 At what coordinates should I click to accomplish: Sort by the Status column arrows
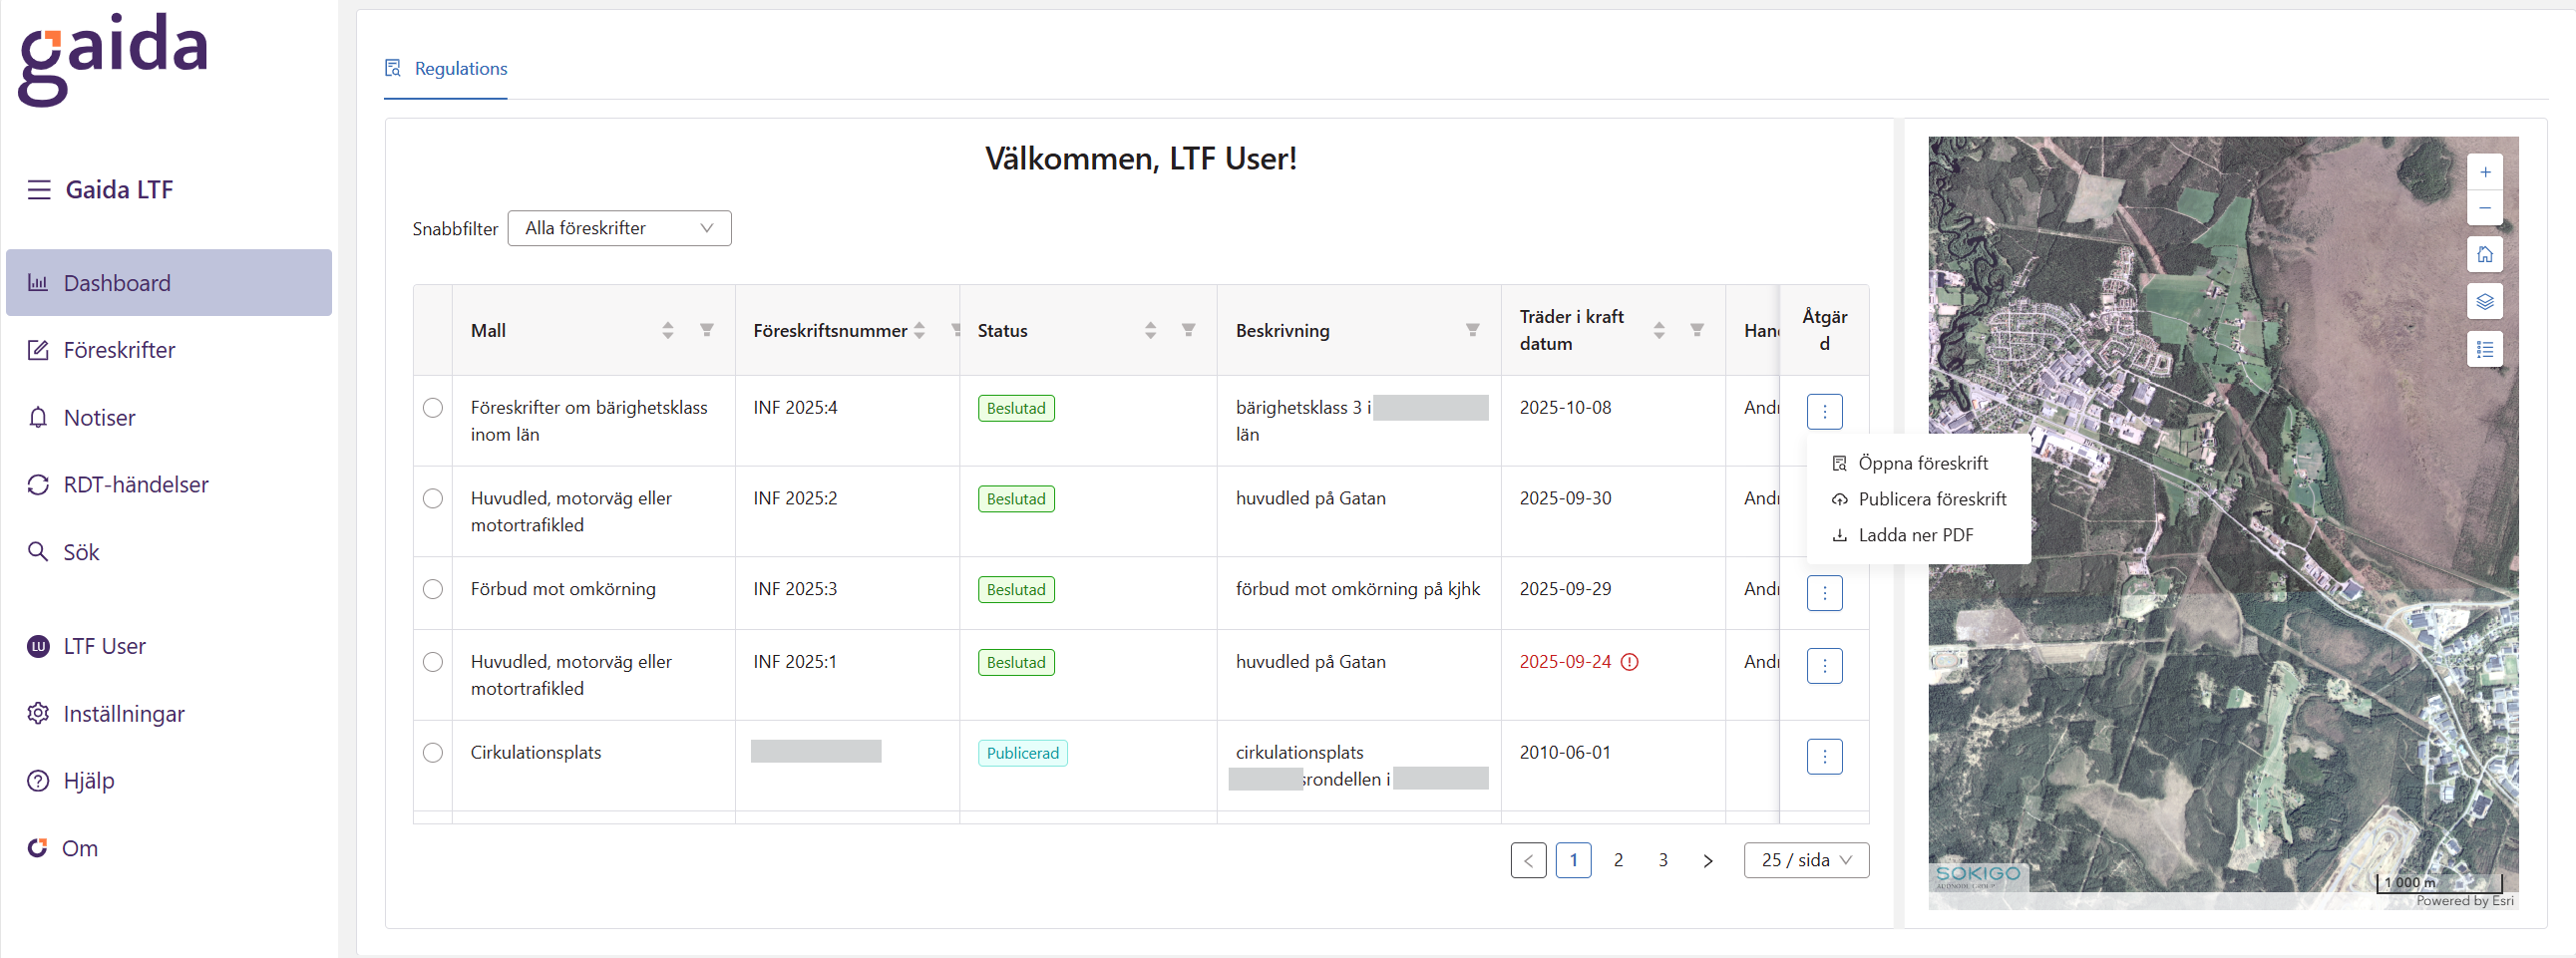pyautogui.click(x=1150, y=330)
